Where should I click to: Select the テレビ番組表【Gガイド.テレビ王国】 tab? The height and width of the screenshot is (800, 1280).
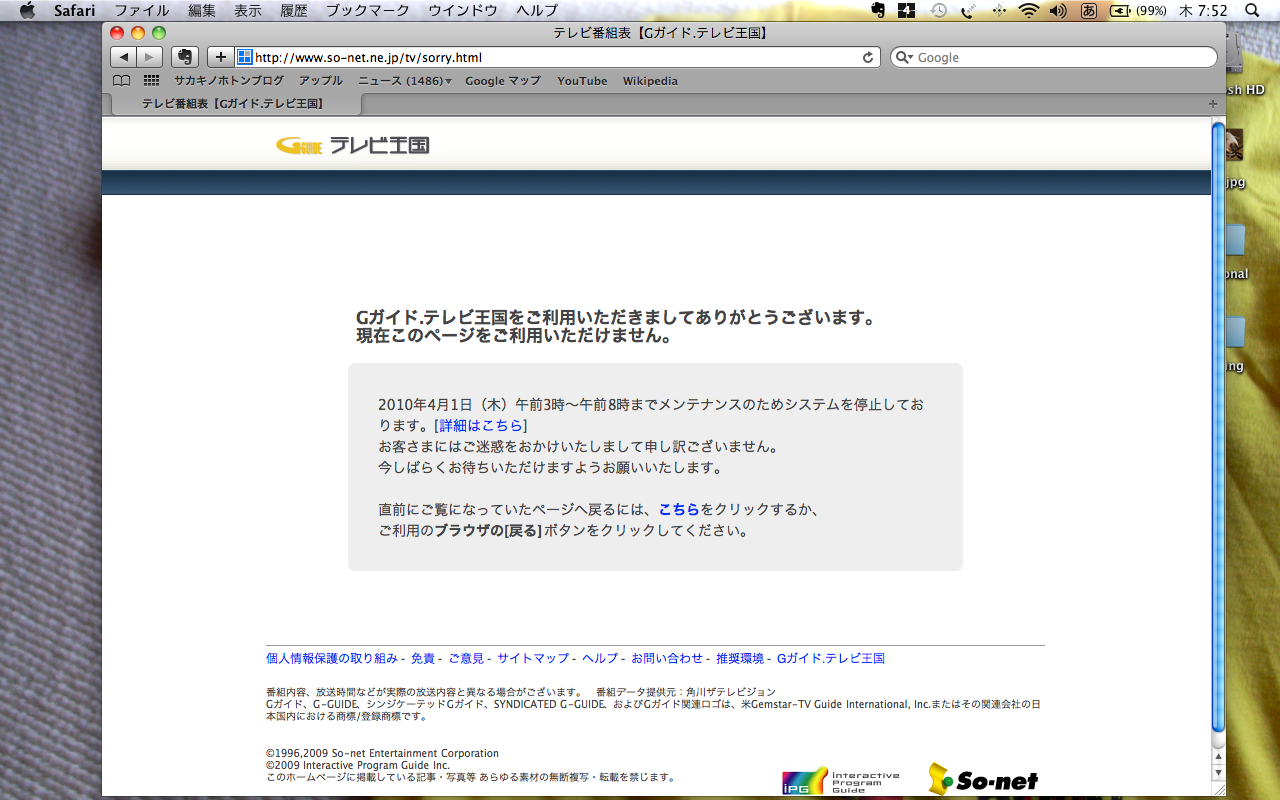click(232, 104)
